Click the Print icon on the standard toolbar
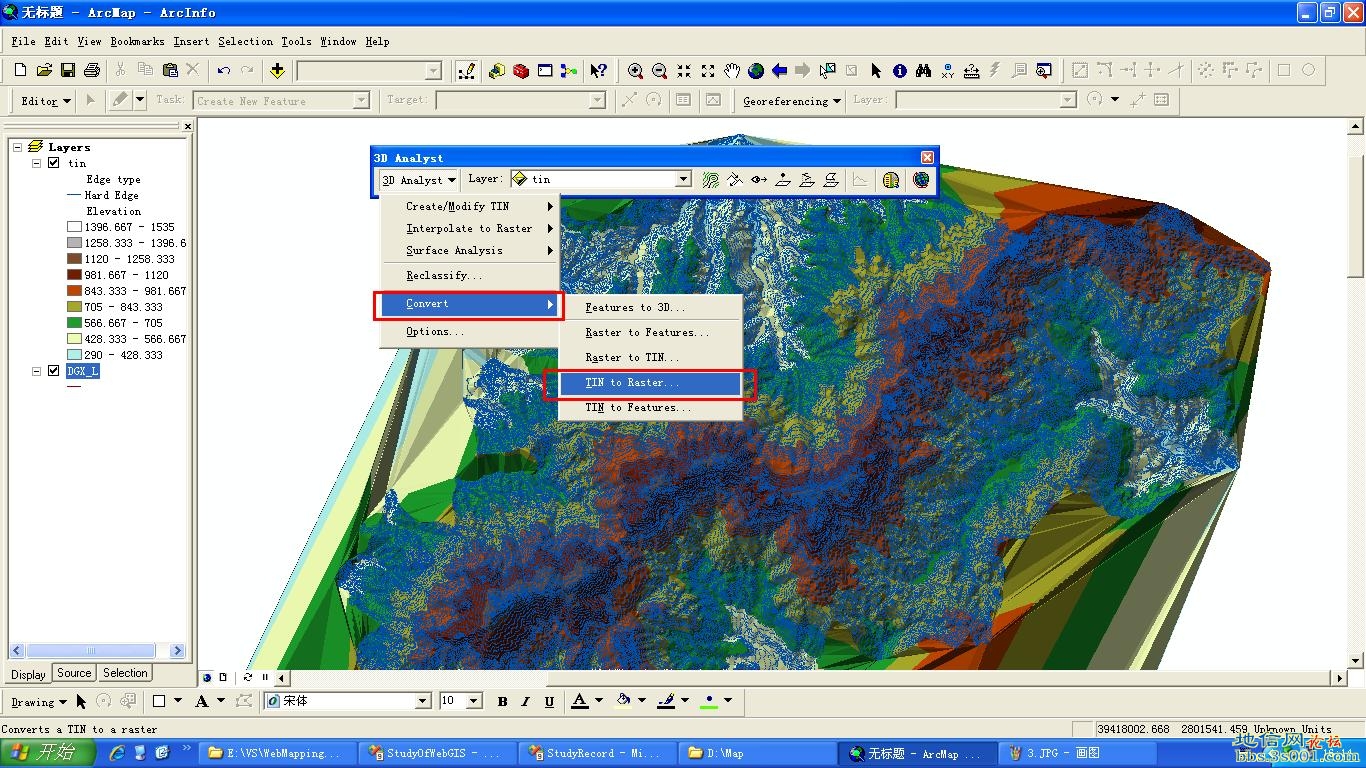Viewport: 1366px width, 768px height. (x=92, y=70)
